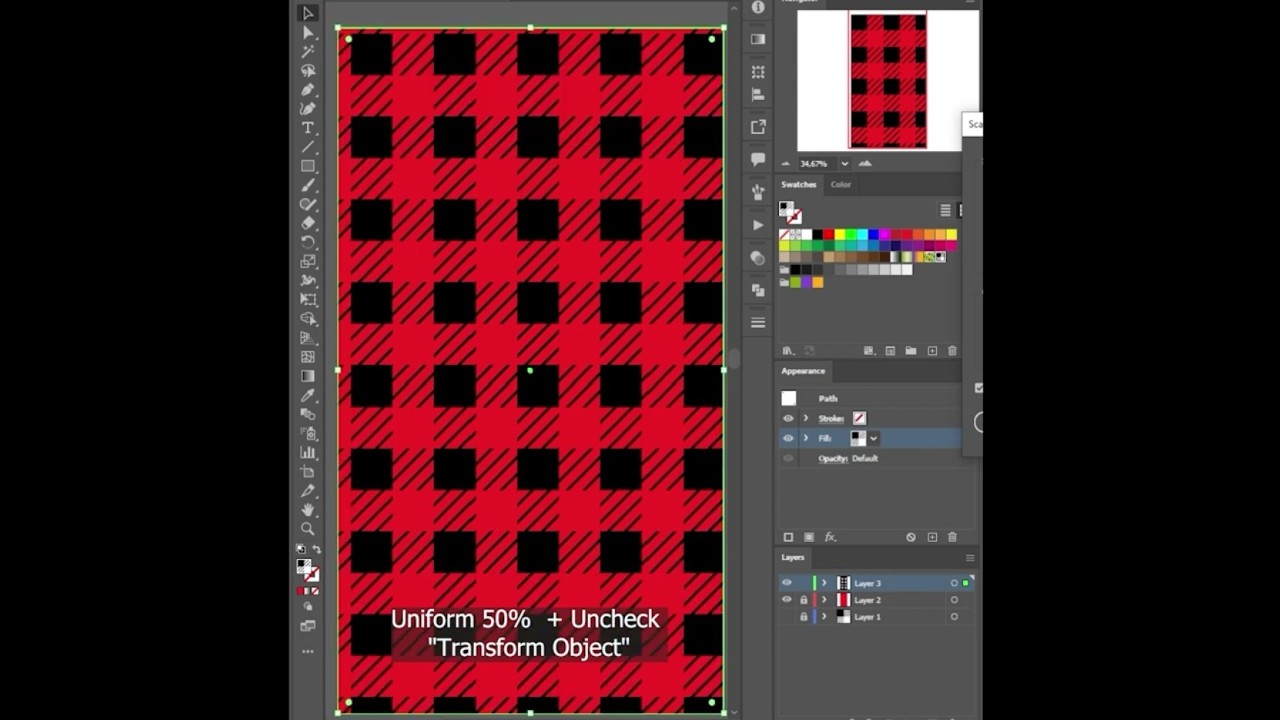Create a new swatch

coord(932,351)
